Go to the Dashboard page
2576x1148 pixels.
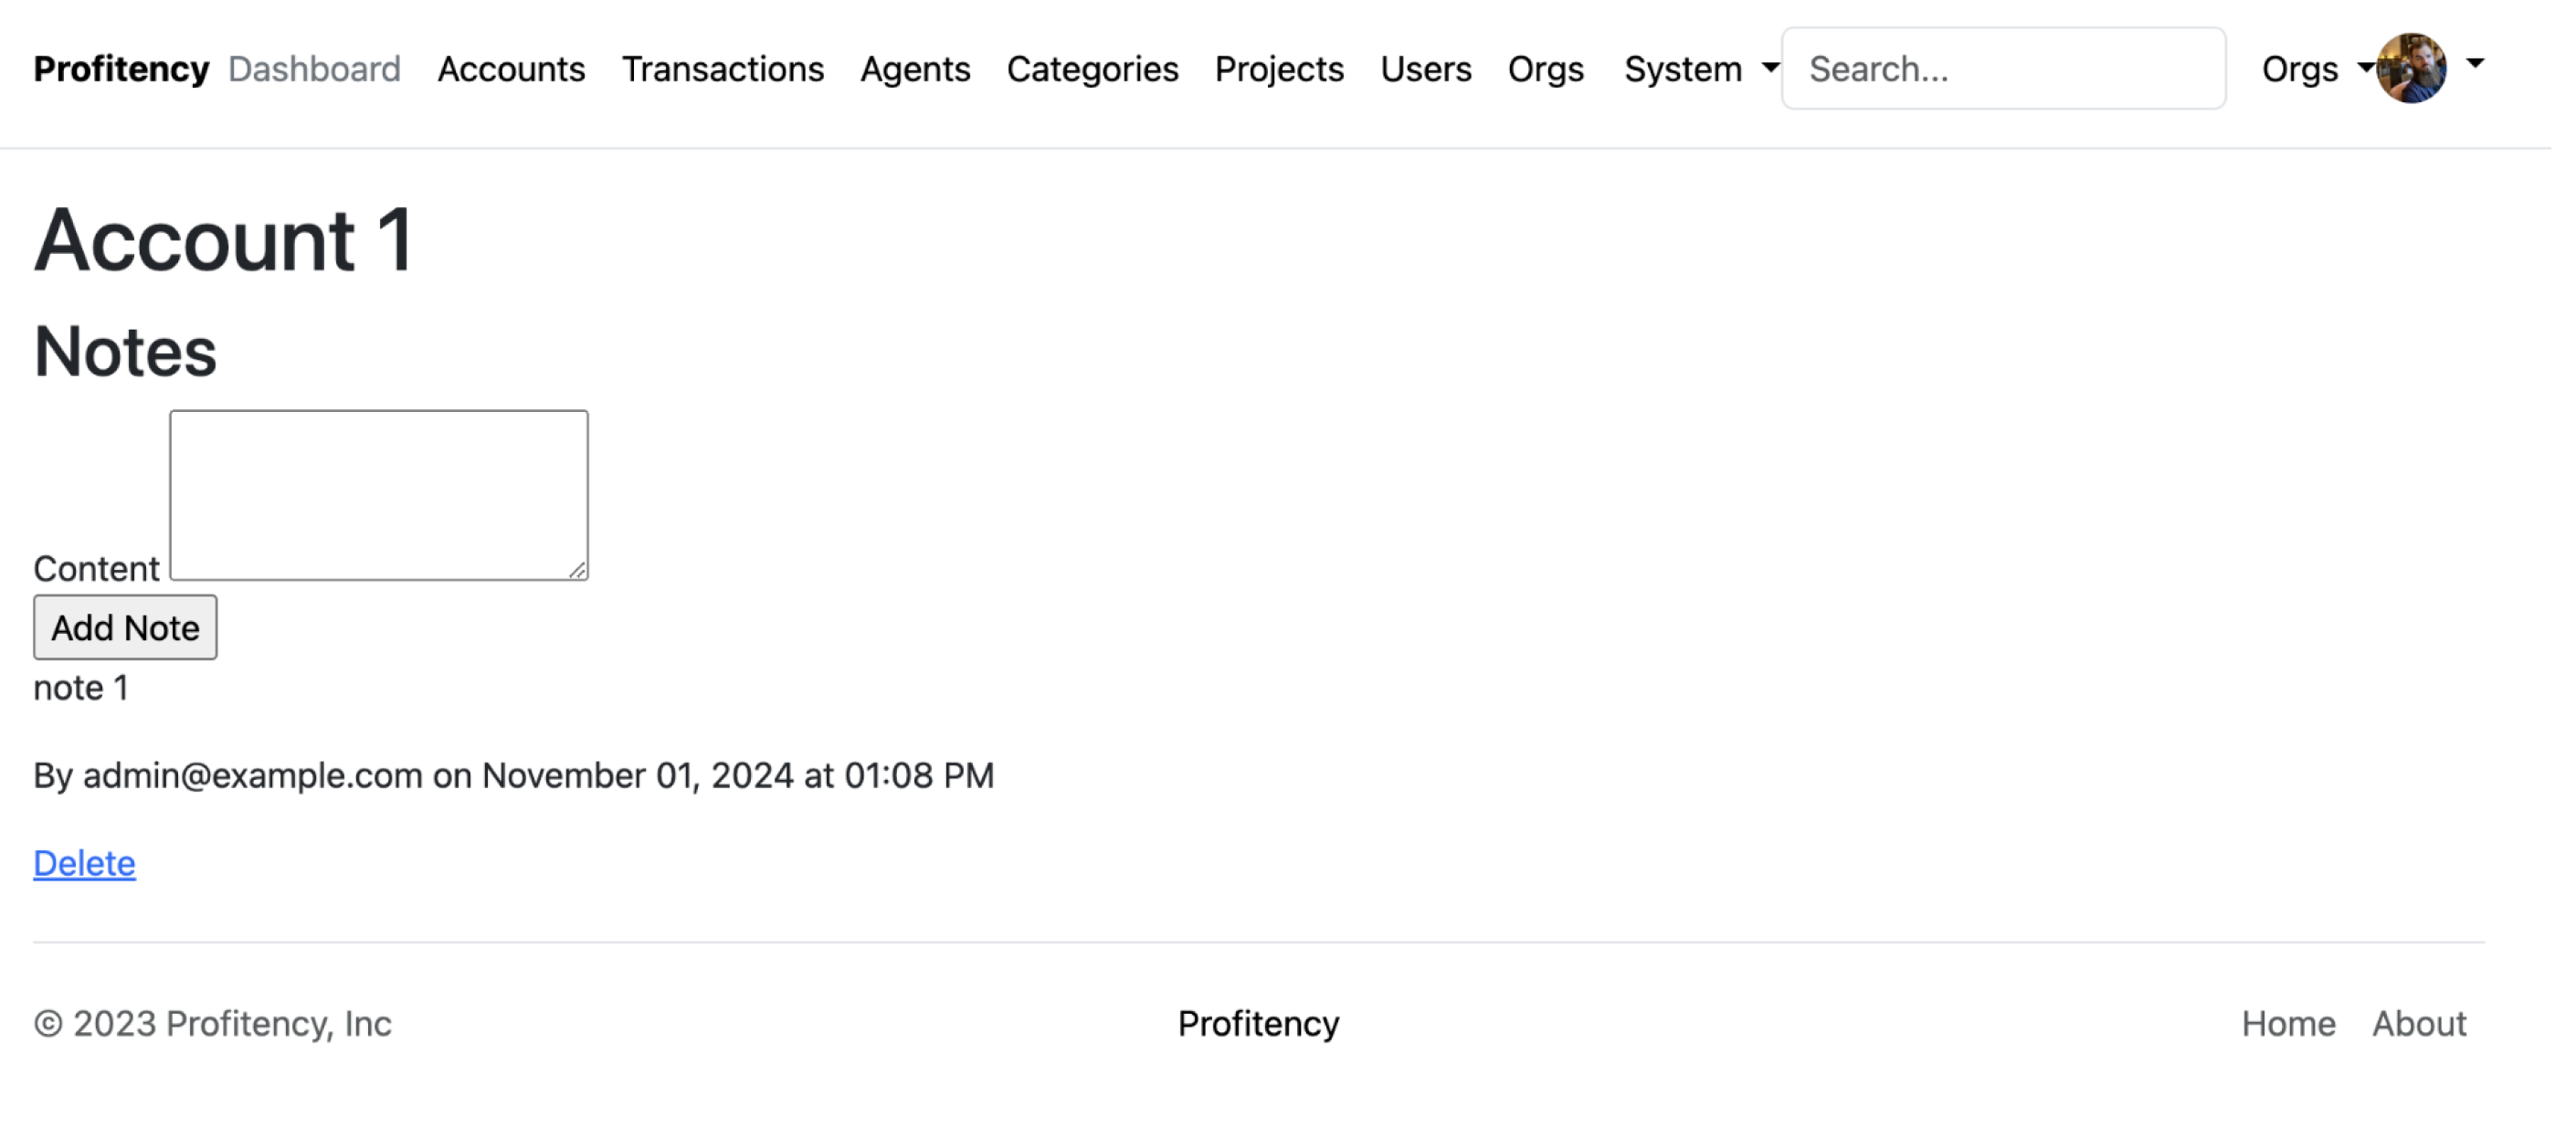[314, 69]
